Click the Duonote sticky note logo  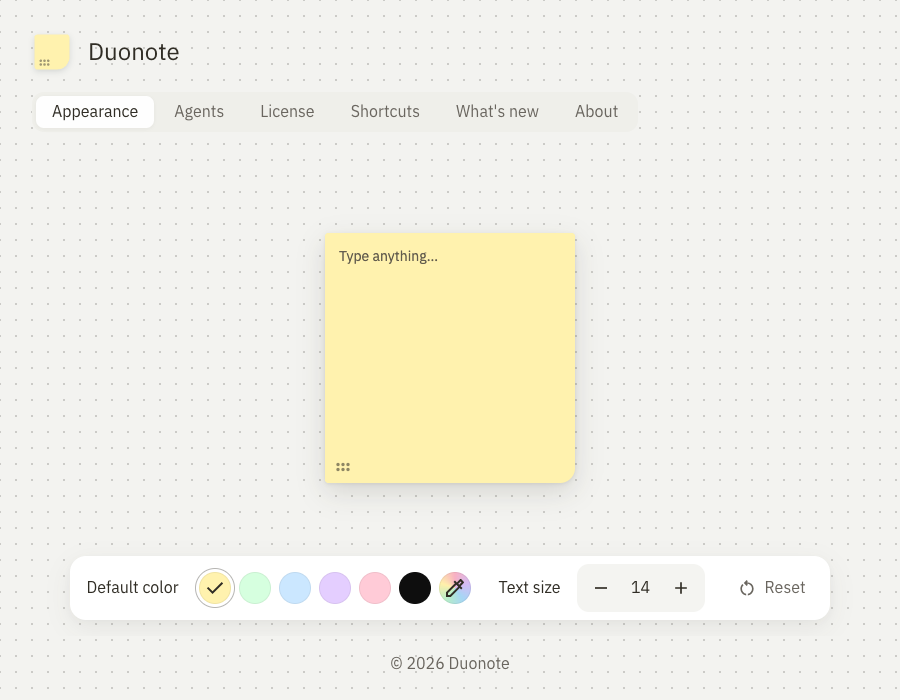52,52
